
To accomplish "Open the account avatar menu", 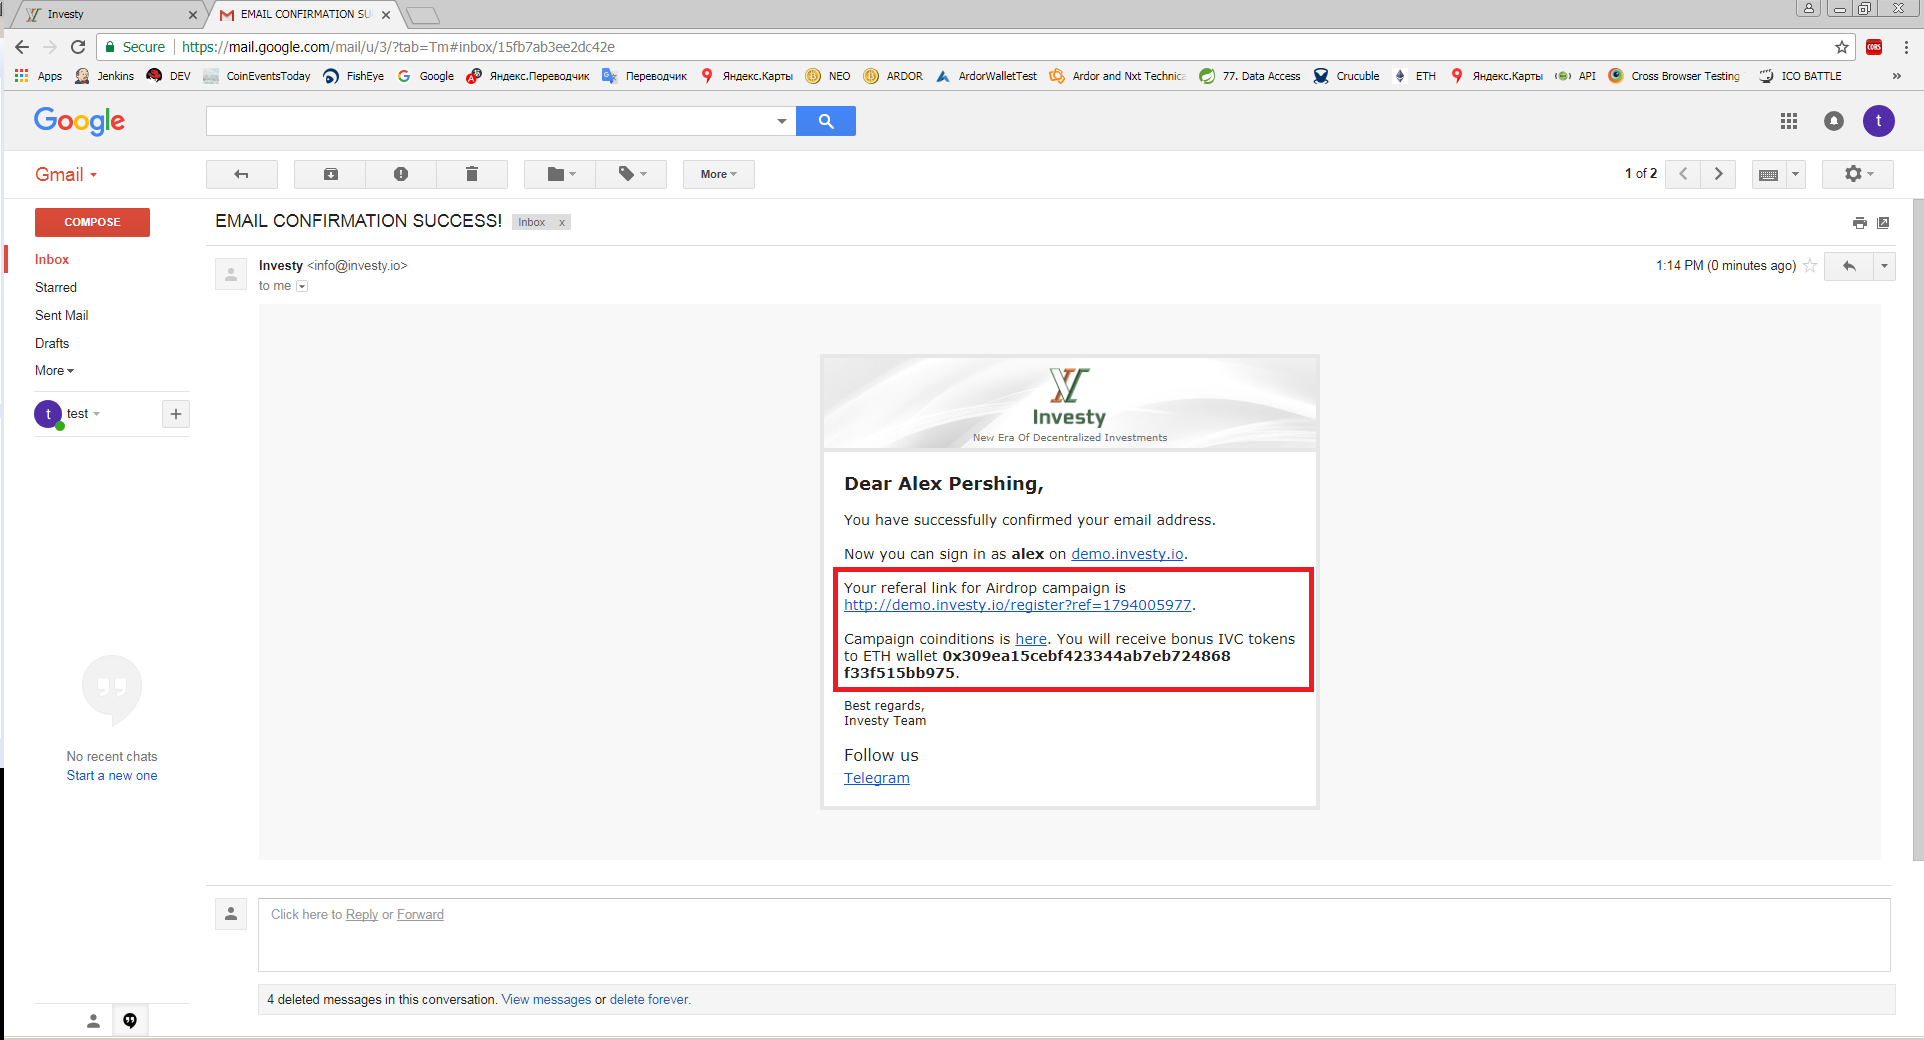I will 1879,121.
